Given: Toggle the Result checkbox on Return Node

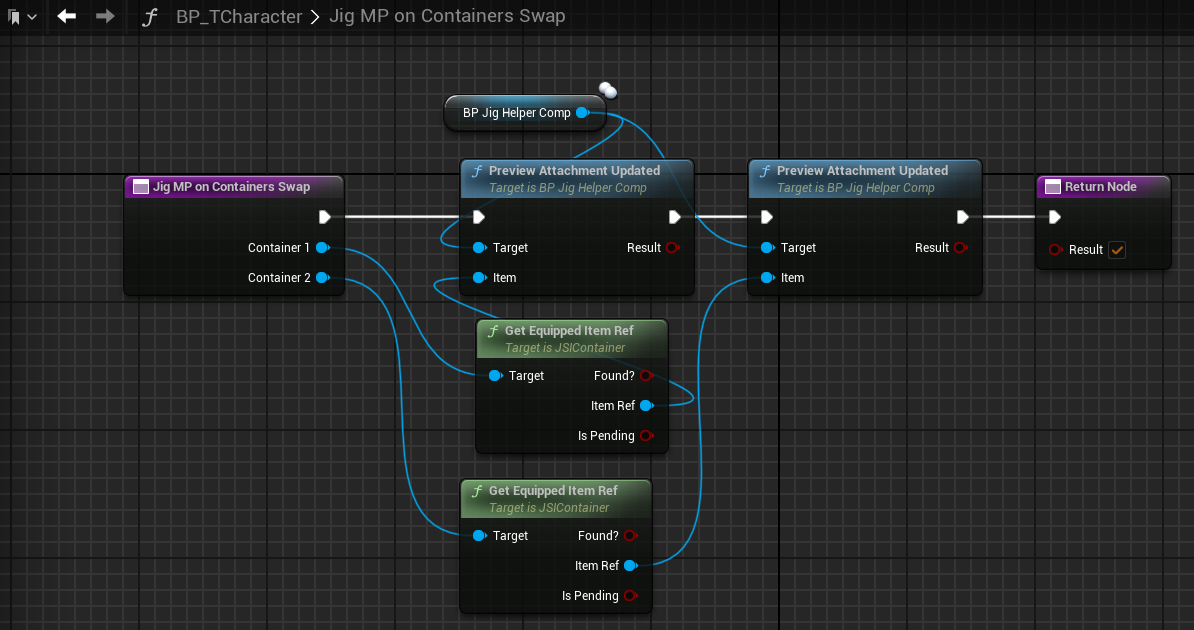Looking at the screenshot, I should 1117,250.
